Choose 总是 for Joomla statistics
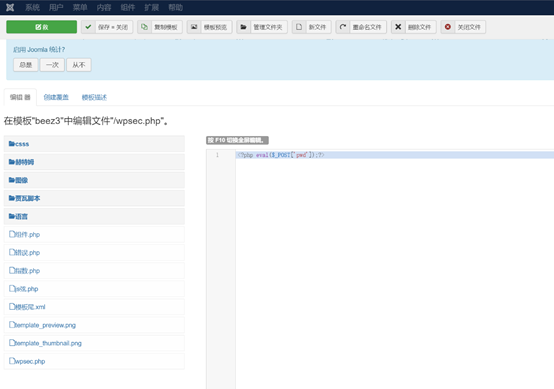The height and width of the screenshot is (389, 554). click(26, 65)
